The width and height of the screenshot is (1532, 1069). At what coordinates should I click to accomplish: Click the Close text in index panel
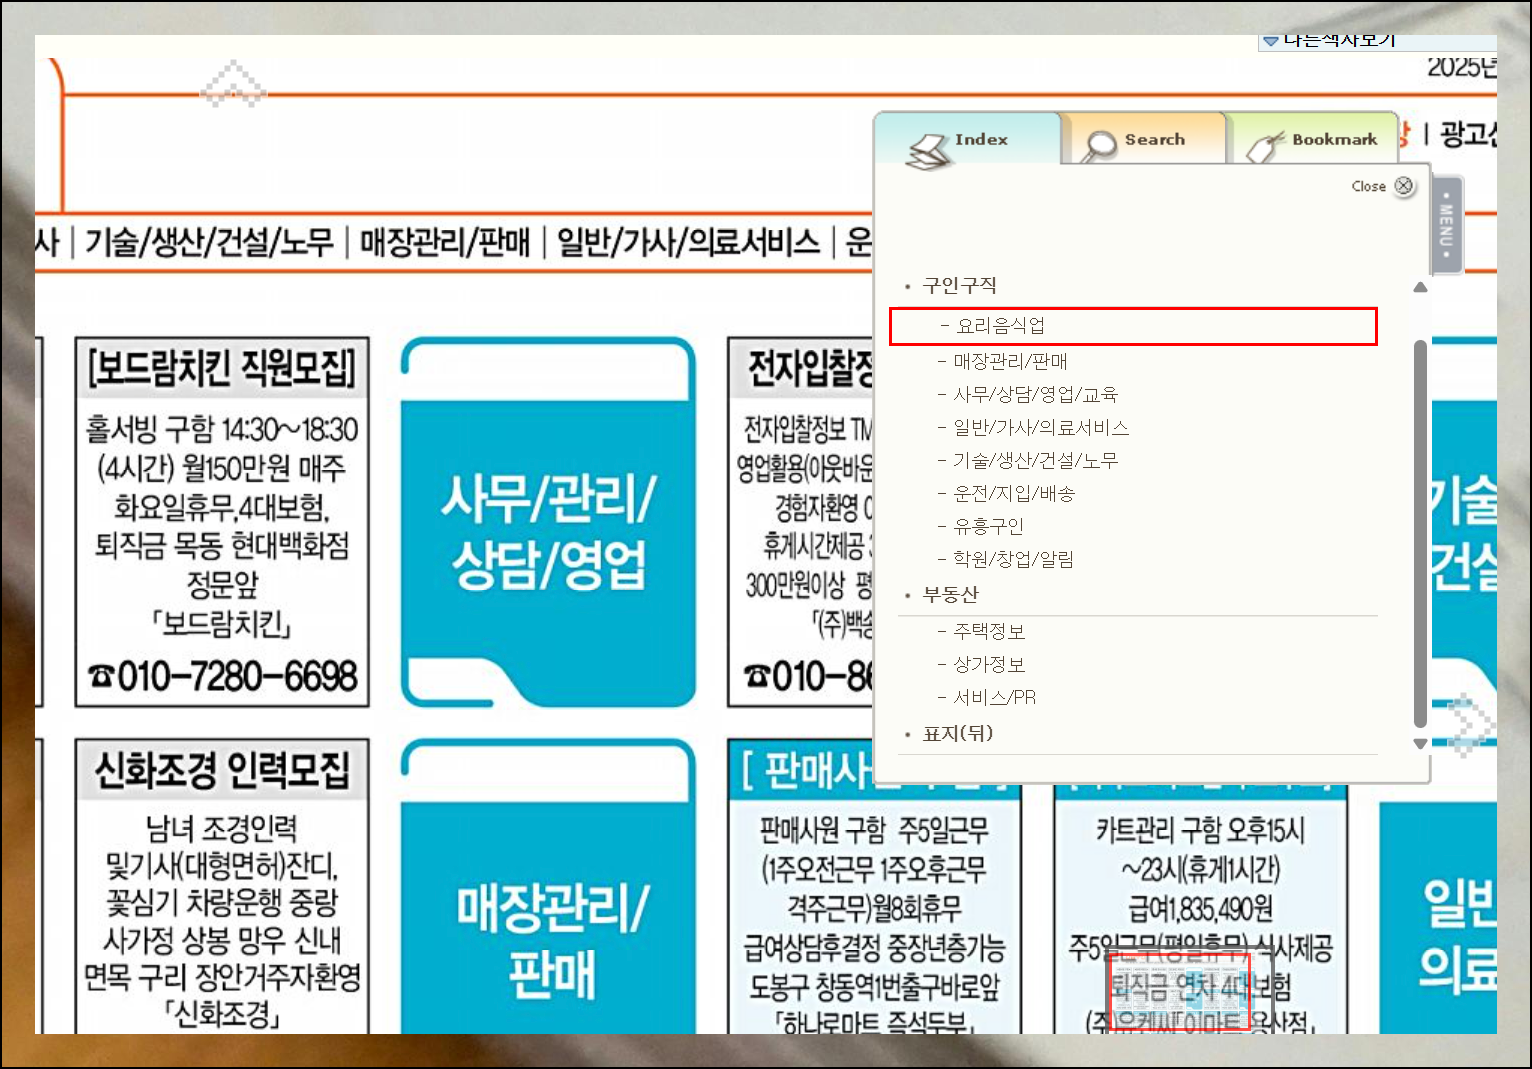[1368, 186]
